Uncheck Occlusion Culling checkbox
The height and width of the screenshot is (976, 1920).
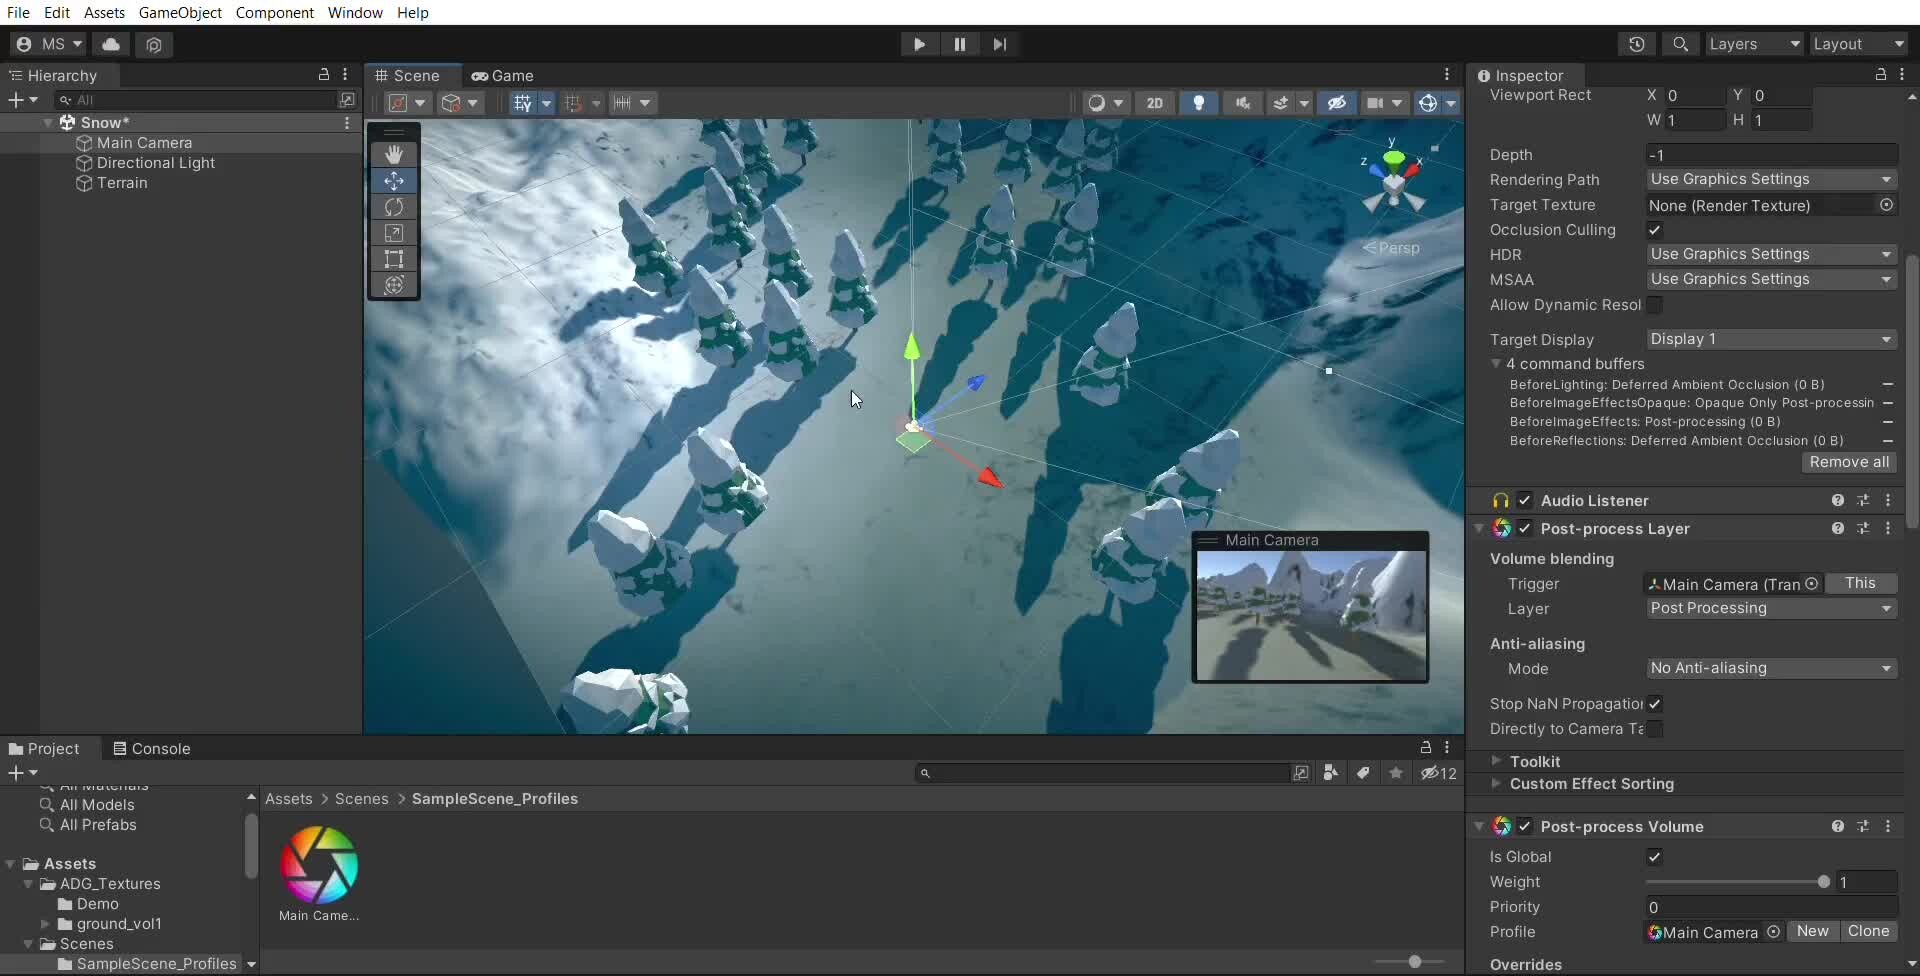(x=1655, y=230)
